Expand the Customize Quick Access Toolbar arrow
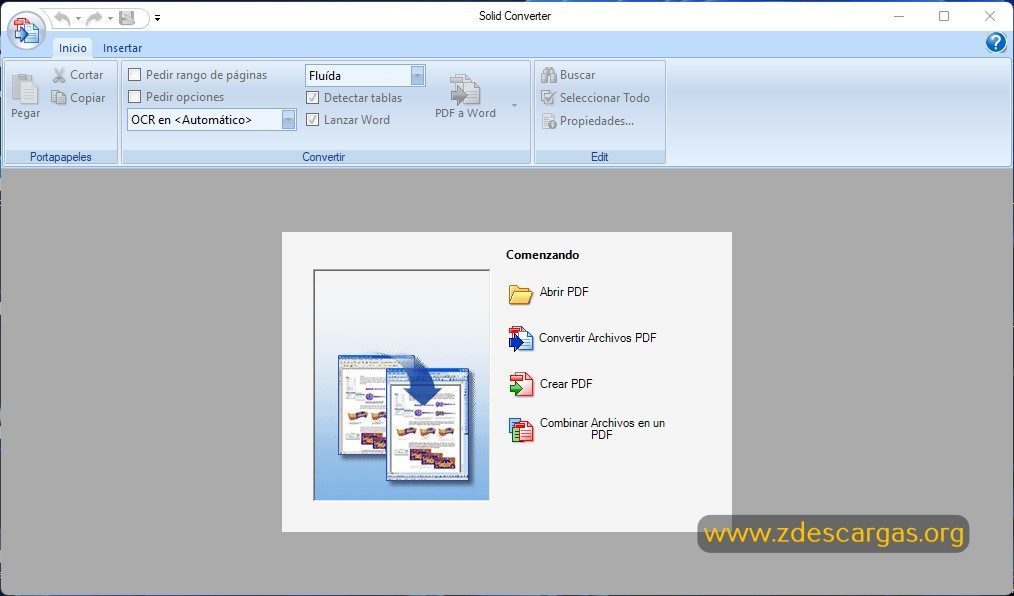The width and height of the screenshot is (1014, 596). [157, 18]
